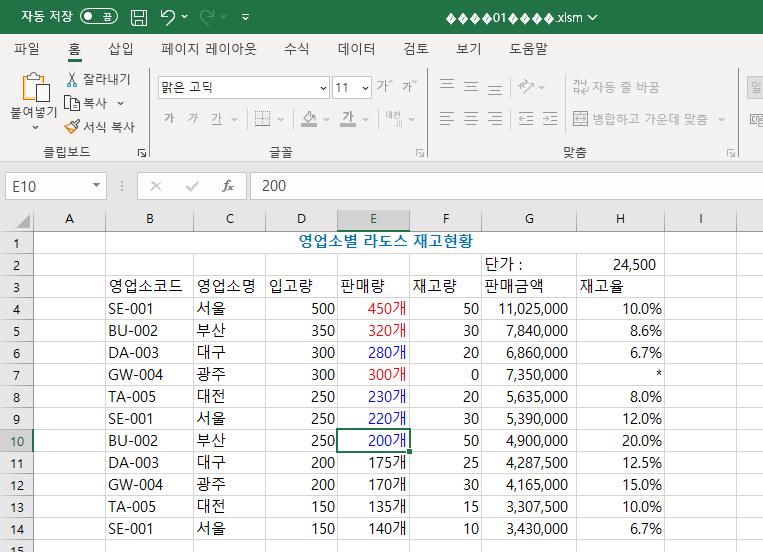Toggle Wrap Text (자동 줄 바꿈)
Image resolution: width=763 pixels, height=552 pixels.
tap(616, 87)
